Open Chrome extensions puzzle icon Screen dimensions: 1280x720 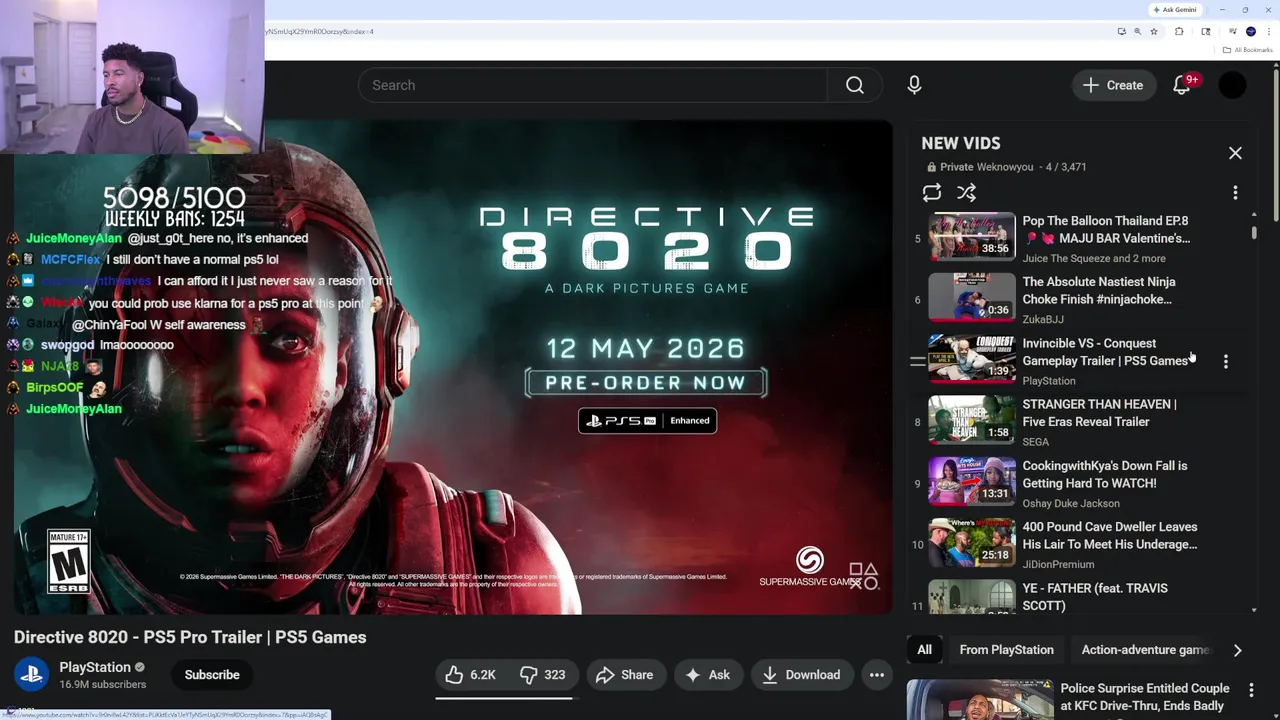click(x=1179, y=31)
